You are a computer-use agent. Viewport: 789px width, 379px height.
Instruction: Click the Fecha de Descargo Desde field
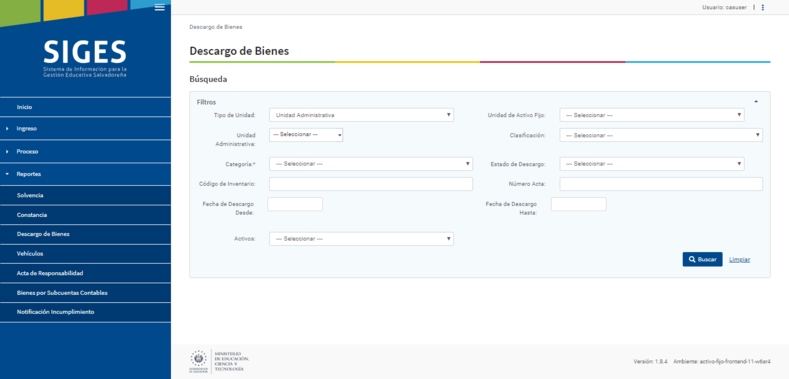pos(295,204)
